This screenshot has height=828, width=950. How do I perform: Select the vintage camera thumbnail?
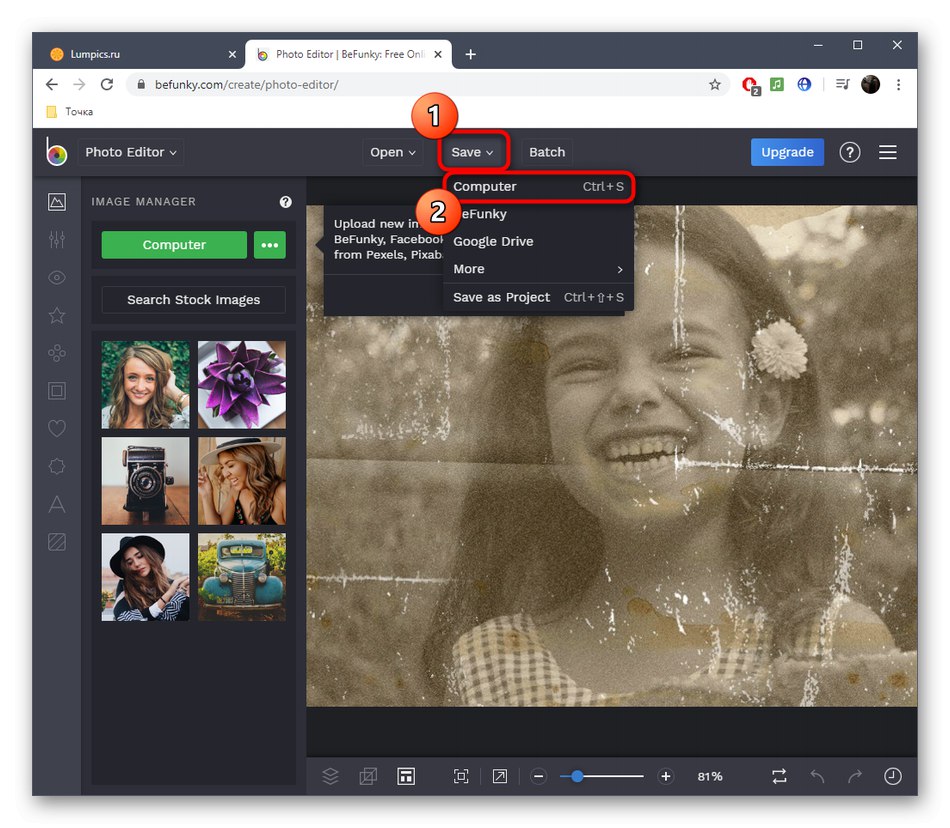click(145, 481)
